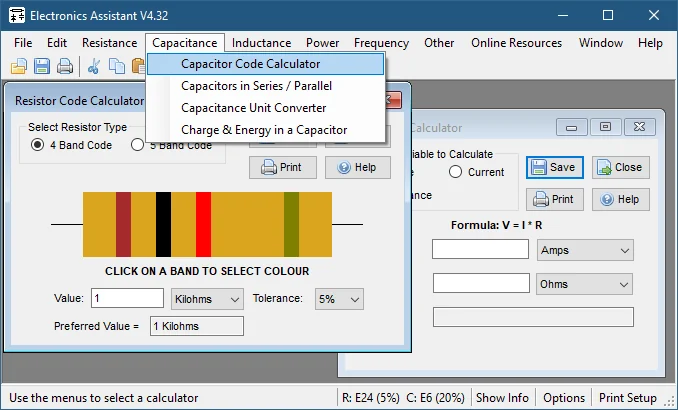Click Print button in Ohm's Law window
678x410 pixels.
[x=555, y=199]
